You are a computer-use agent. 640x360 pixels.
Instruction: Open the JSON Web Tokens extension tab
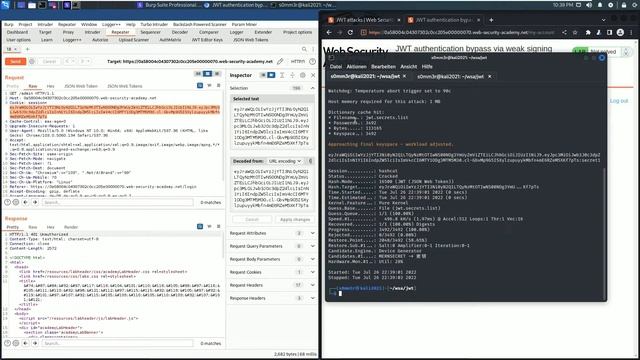click(251, 40)
